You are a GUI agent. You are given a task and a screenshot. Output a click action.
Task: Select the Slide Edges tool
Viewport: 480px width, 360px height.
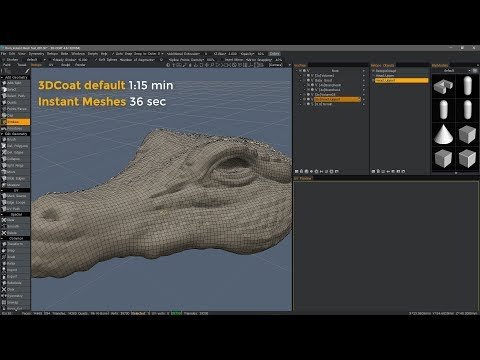pos(15,178)
